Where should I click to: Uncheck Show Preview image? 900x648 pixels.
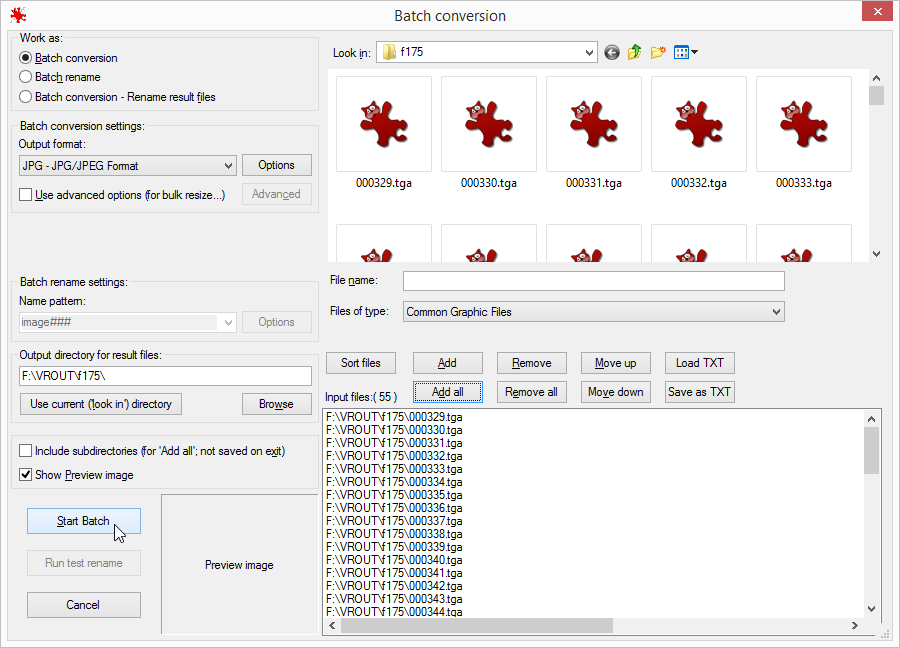[26, 475]
